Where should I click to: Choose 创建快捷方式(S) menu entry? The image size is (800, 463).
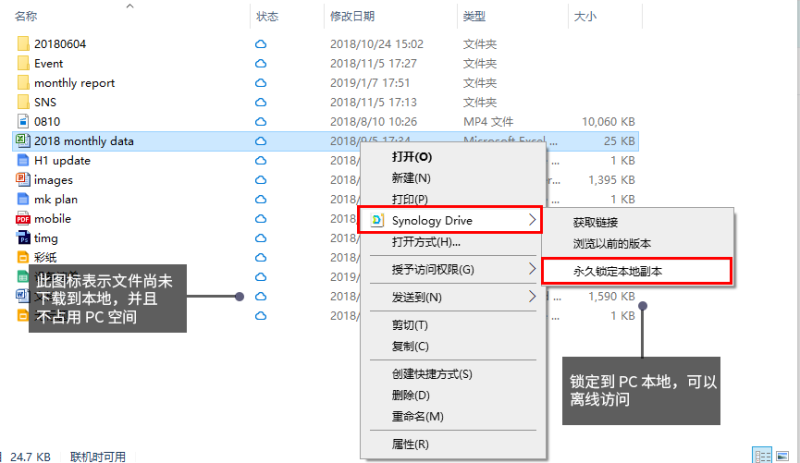click(x=432, y=374)
